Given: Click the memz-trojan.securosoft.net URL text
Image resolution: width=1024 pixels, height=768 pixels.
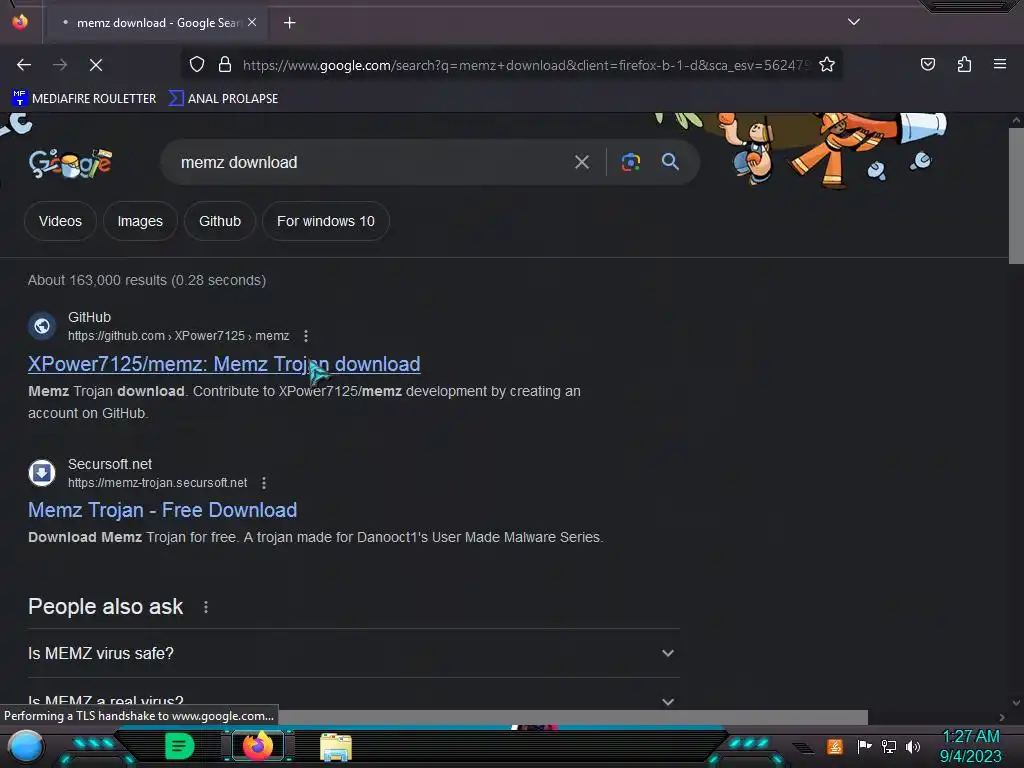Looking at the screenshot, I should (x=157, y=483).
